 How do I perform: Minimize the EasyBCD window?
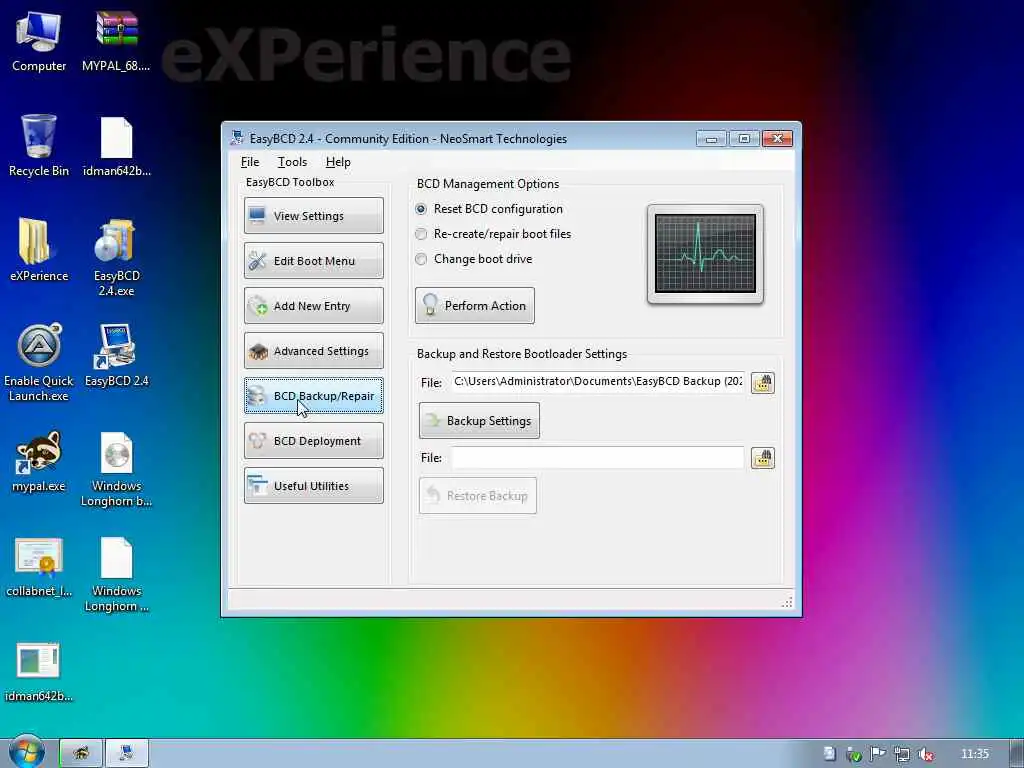(x=711, y=138)
